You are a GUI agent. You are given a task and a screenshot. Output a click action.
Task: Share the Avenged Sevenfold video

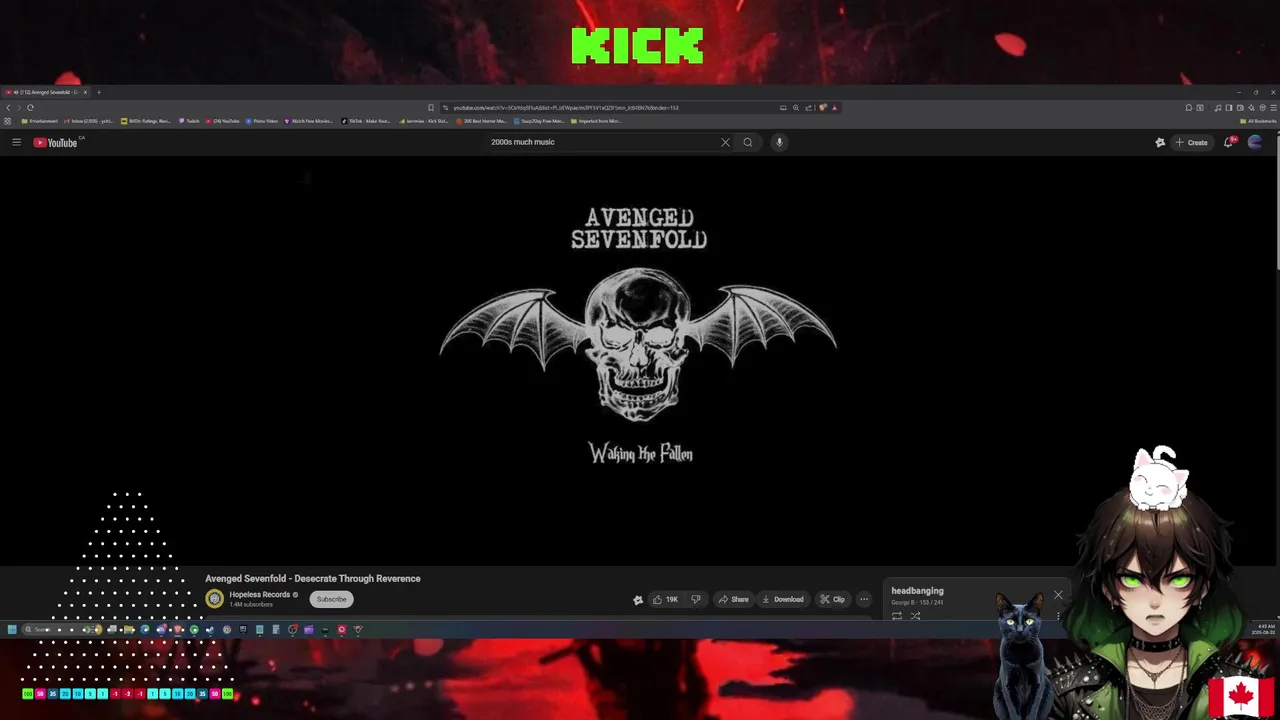coord(733,599)
